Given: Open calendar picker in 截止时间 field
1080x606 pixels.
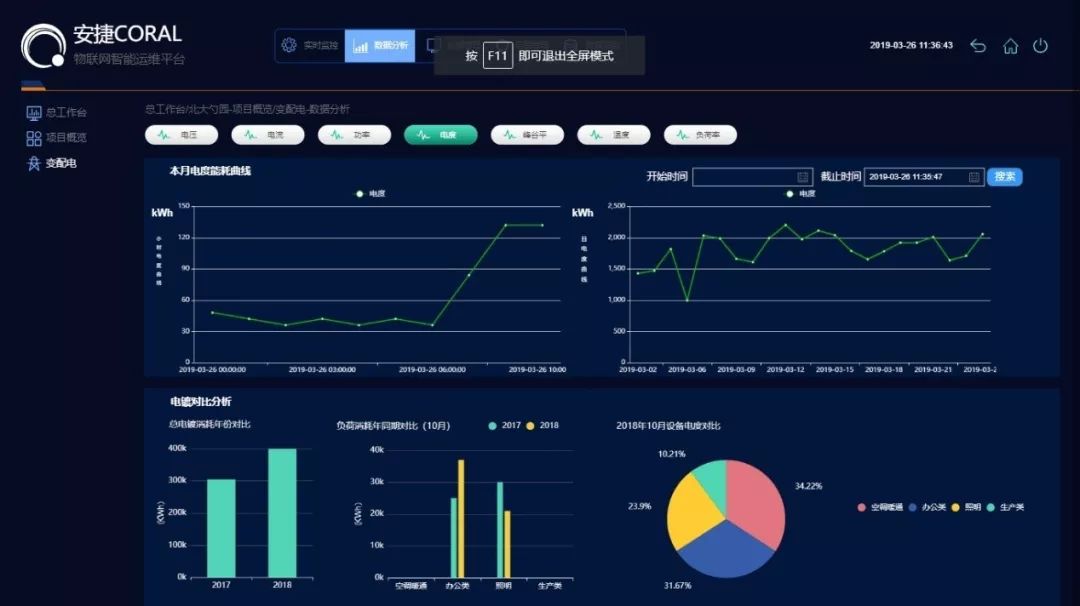Looking at the screenshot, I should pos(974,177).
